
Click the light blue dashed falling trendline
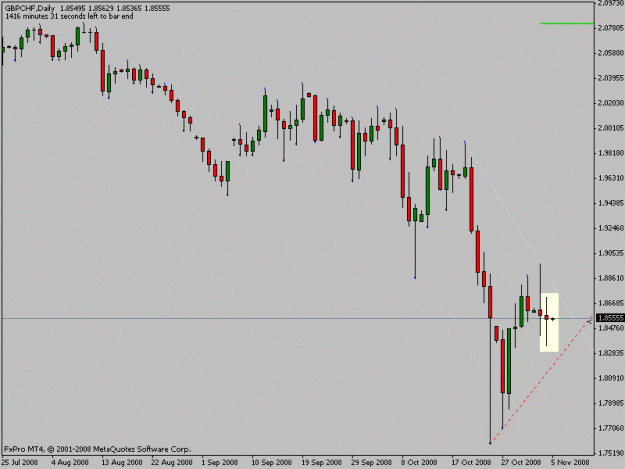pos(530,248)
